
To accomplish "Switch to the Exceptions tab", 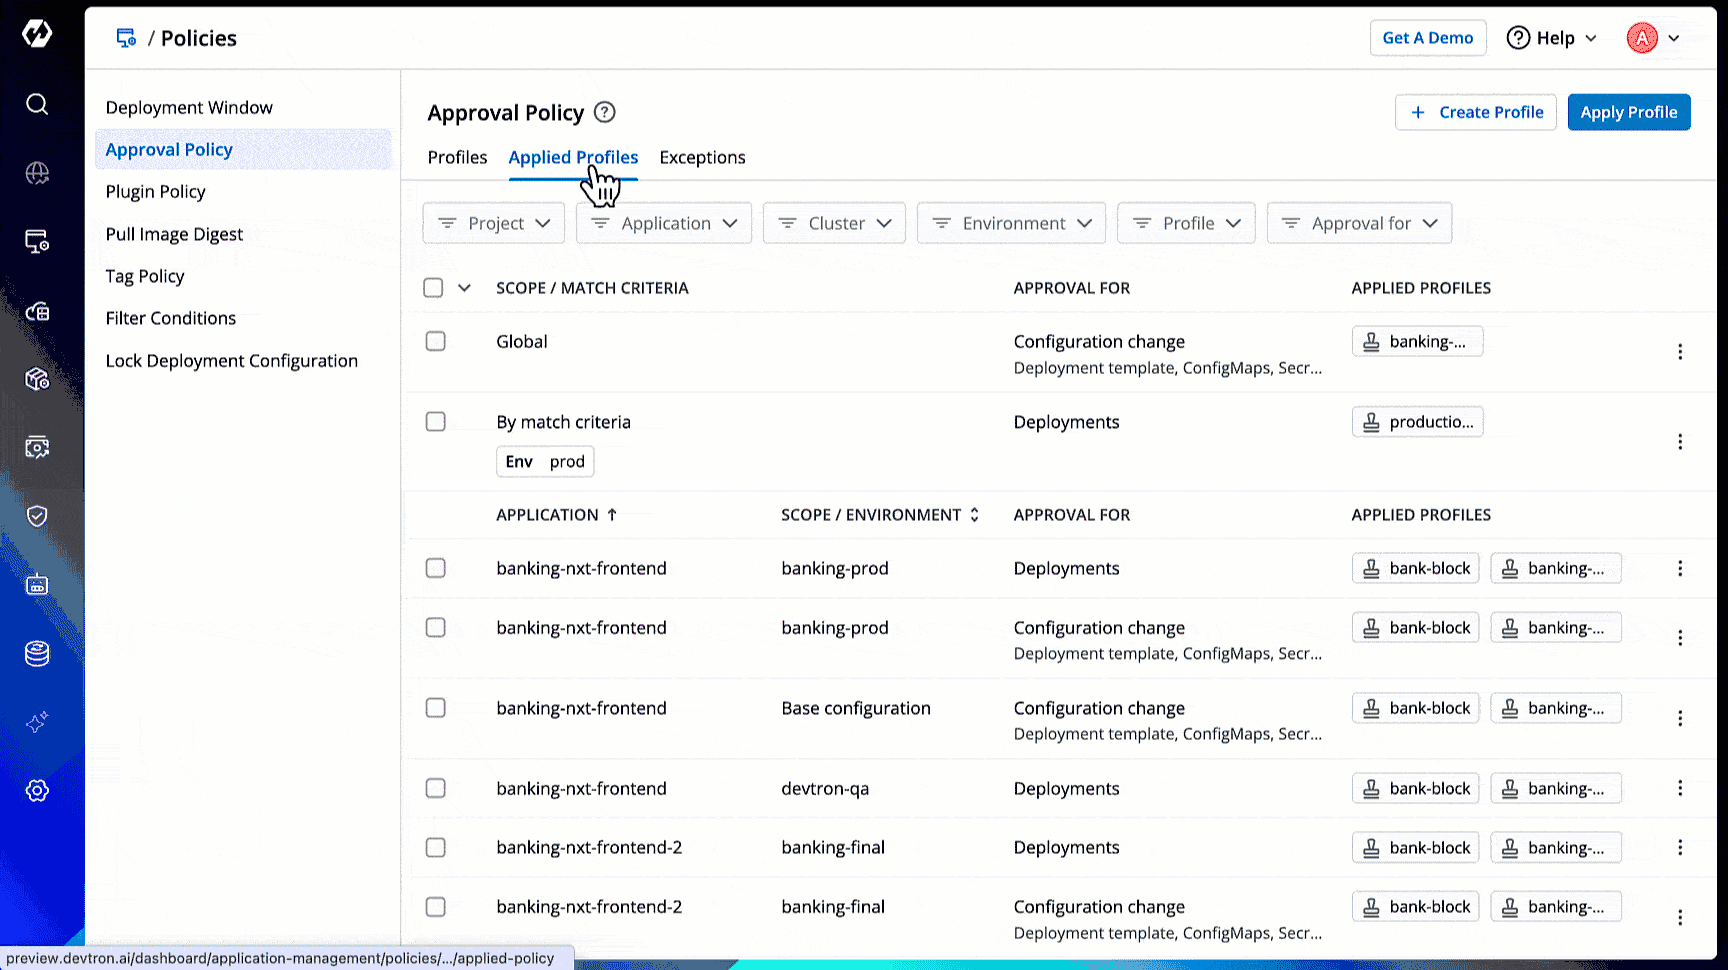I will point(702,157).
